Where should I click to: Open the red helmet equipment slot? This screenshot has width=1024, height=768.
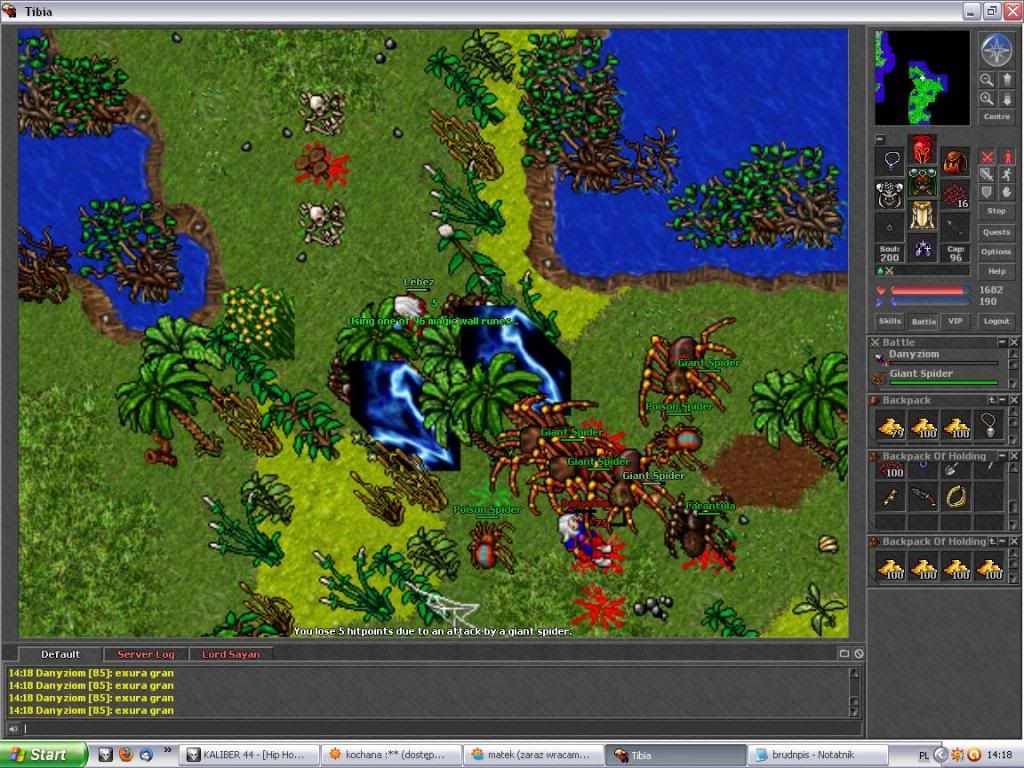[x=922, y=150]
